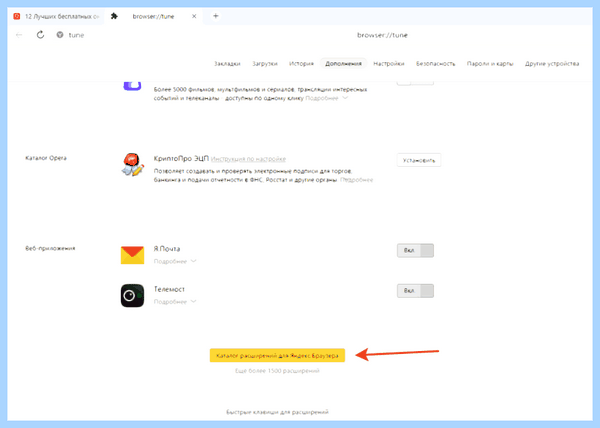The width and height of the screenshot is (600, 428).
Task: Click the КриптоПро ЭЦП title text
Action: (181, 158)
